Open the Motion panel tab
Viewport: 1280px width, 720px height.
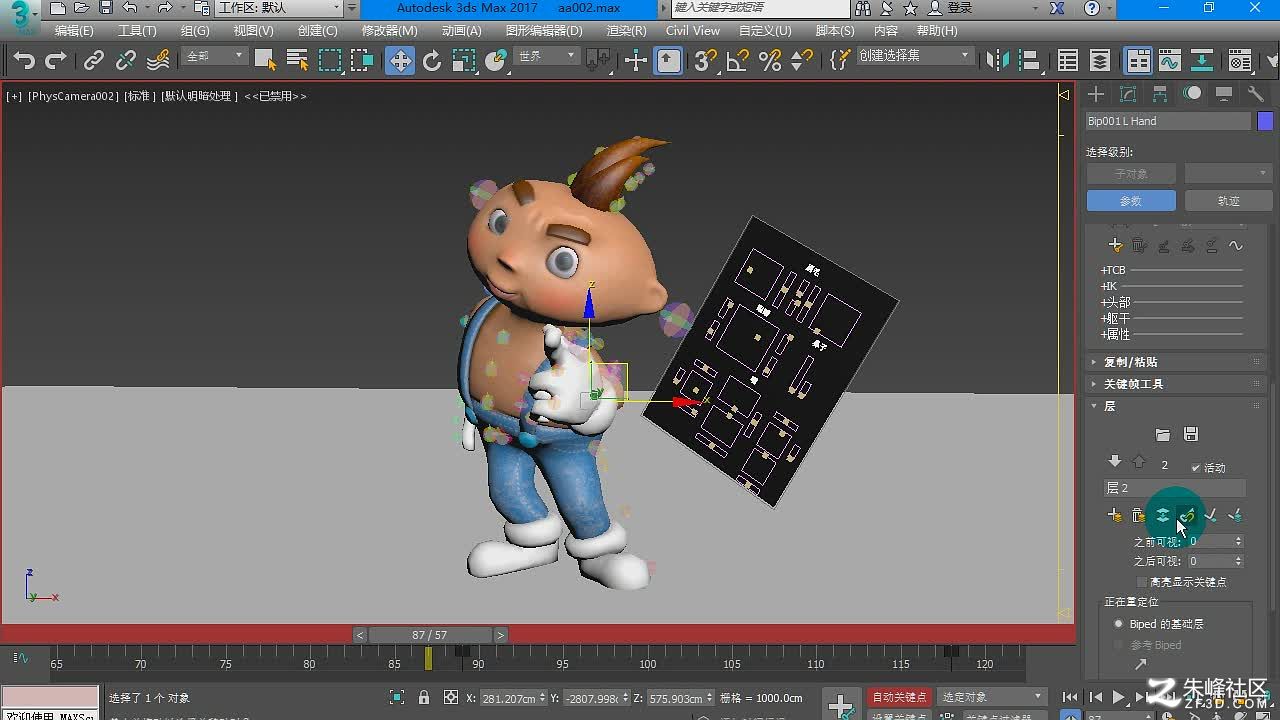point(1192,94)
